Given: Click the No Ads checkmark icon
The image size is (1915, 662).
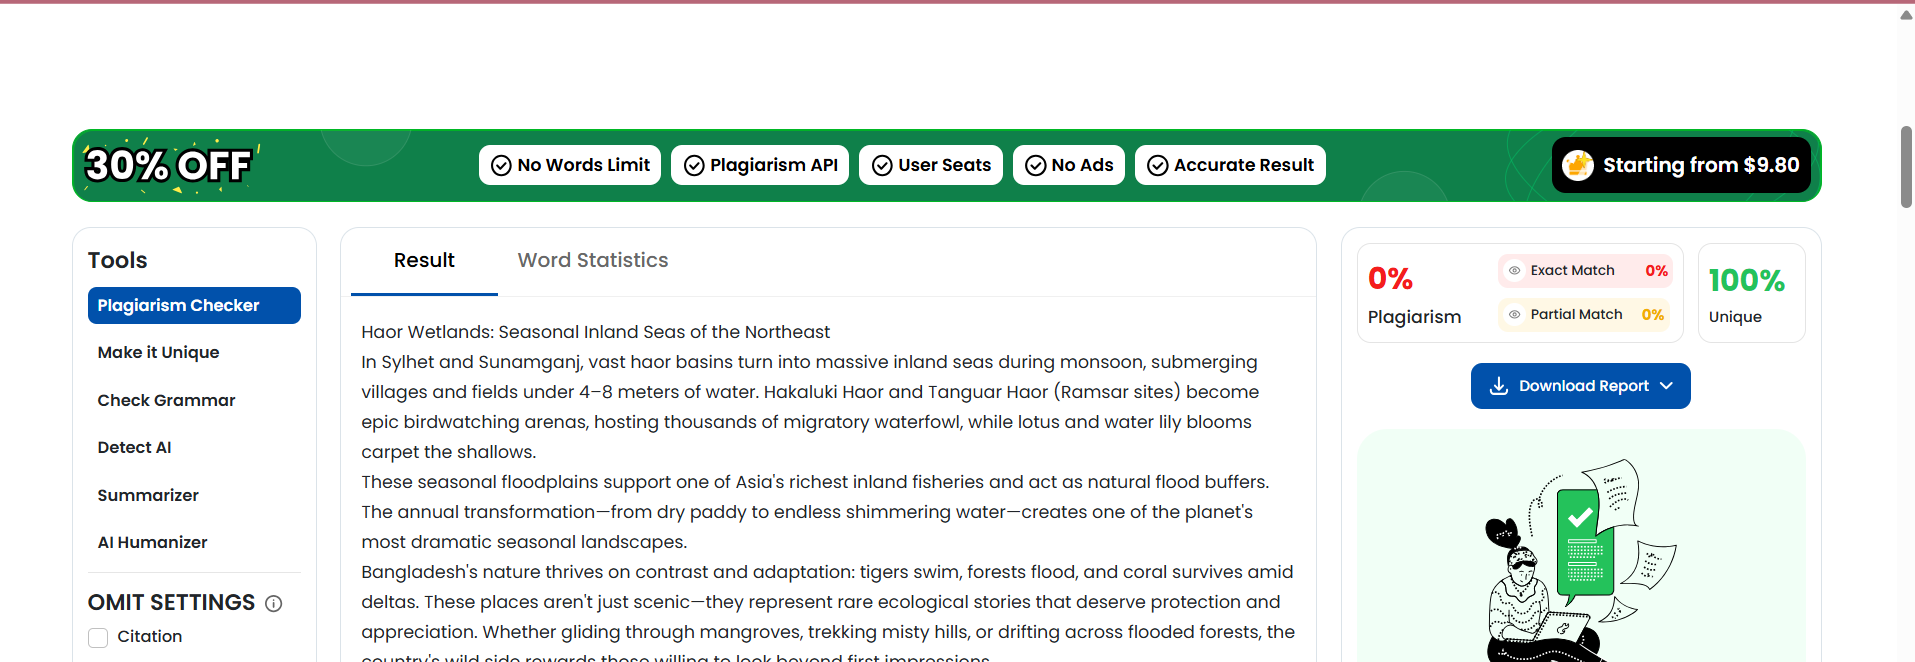Looking at the screenshot, I should [x=1036, y=166].
